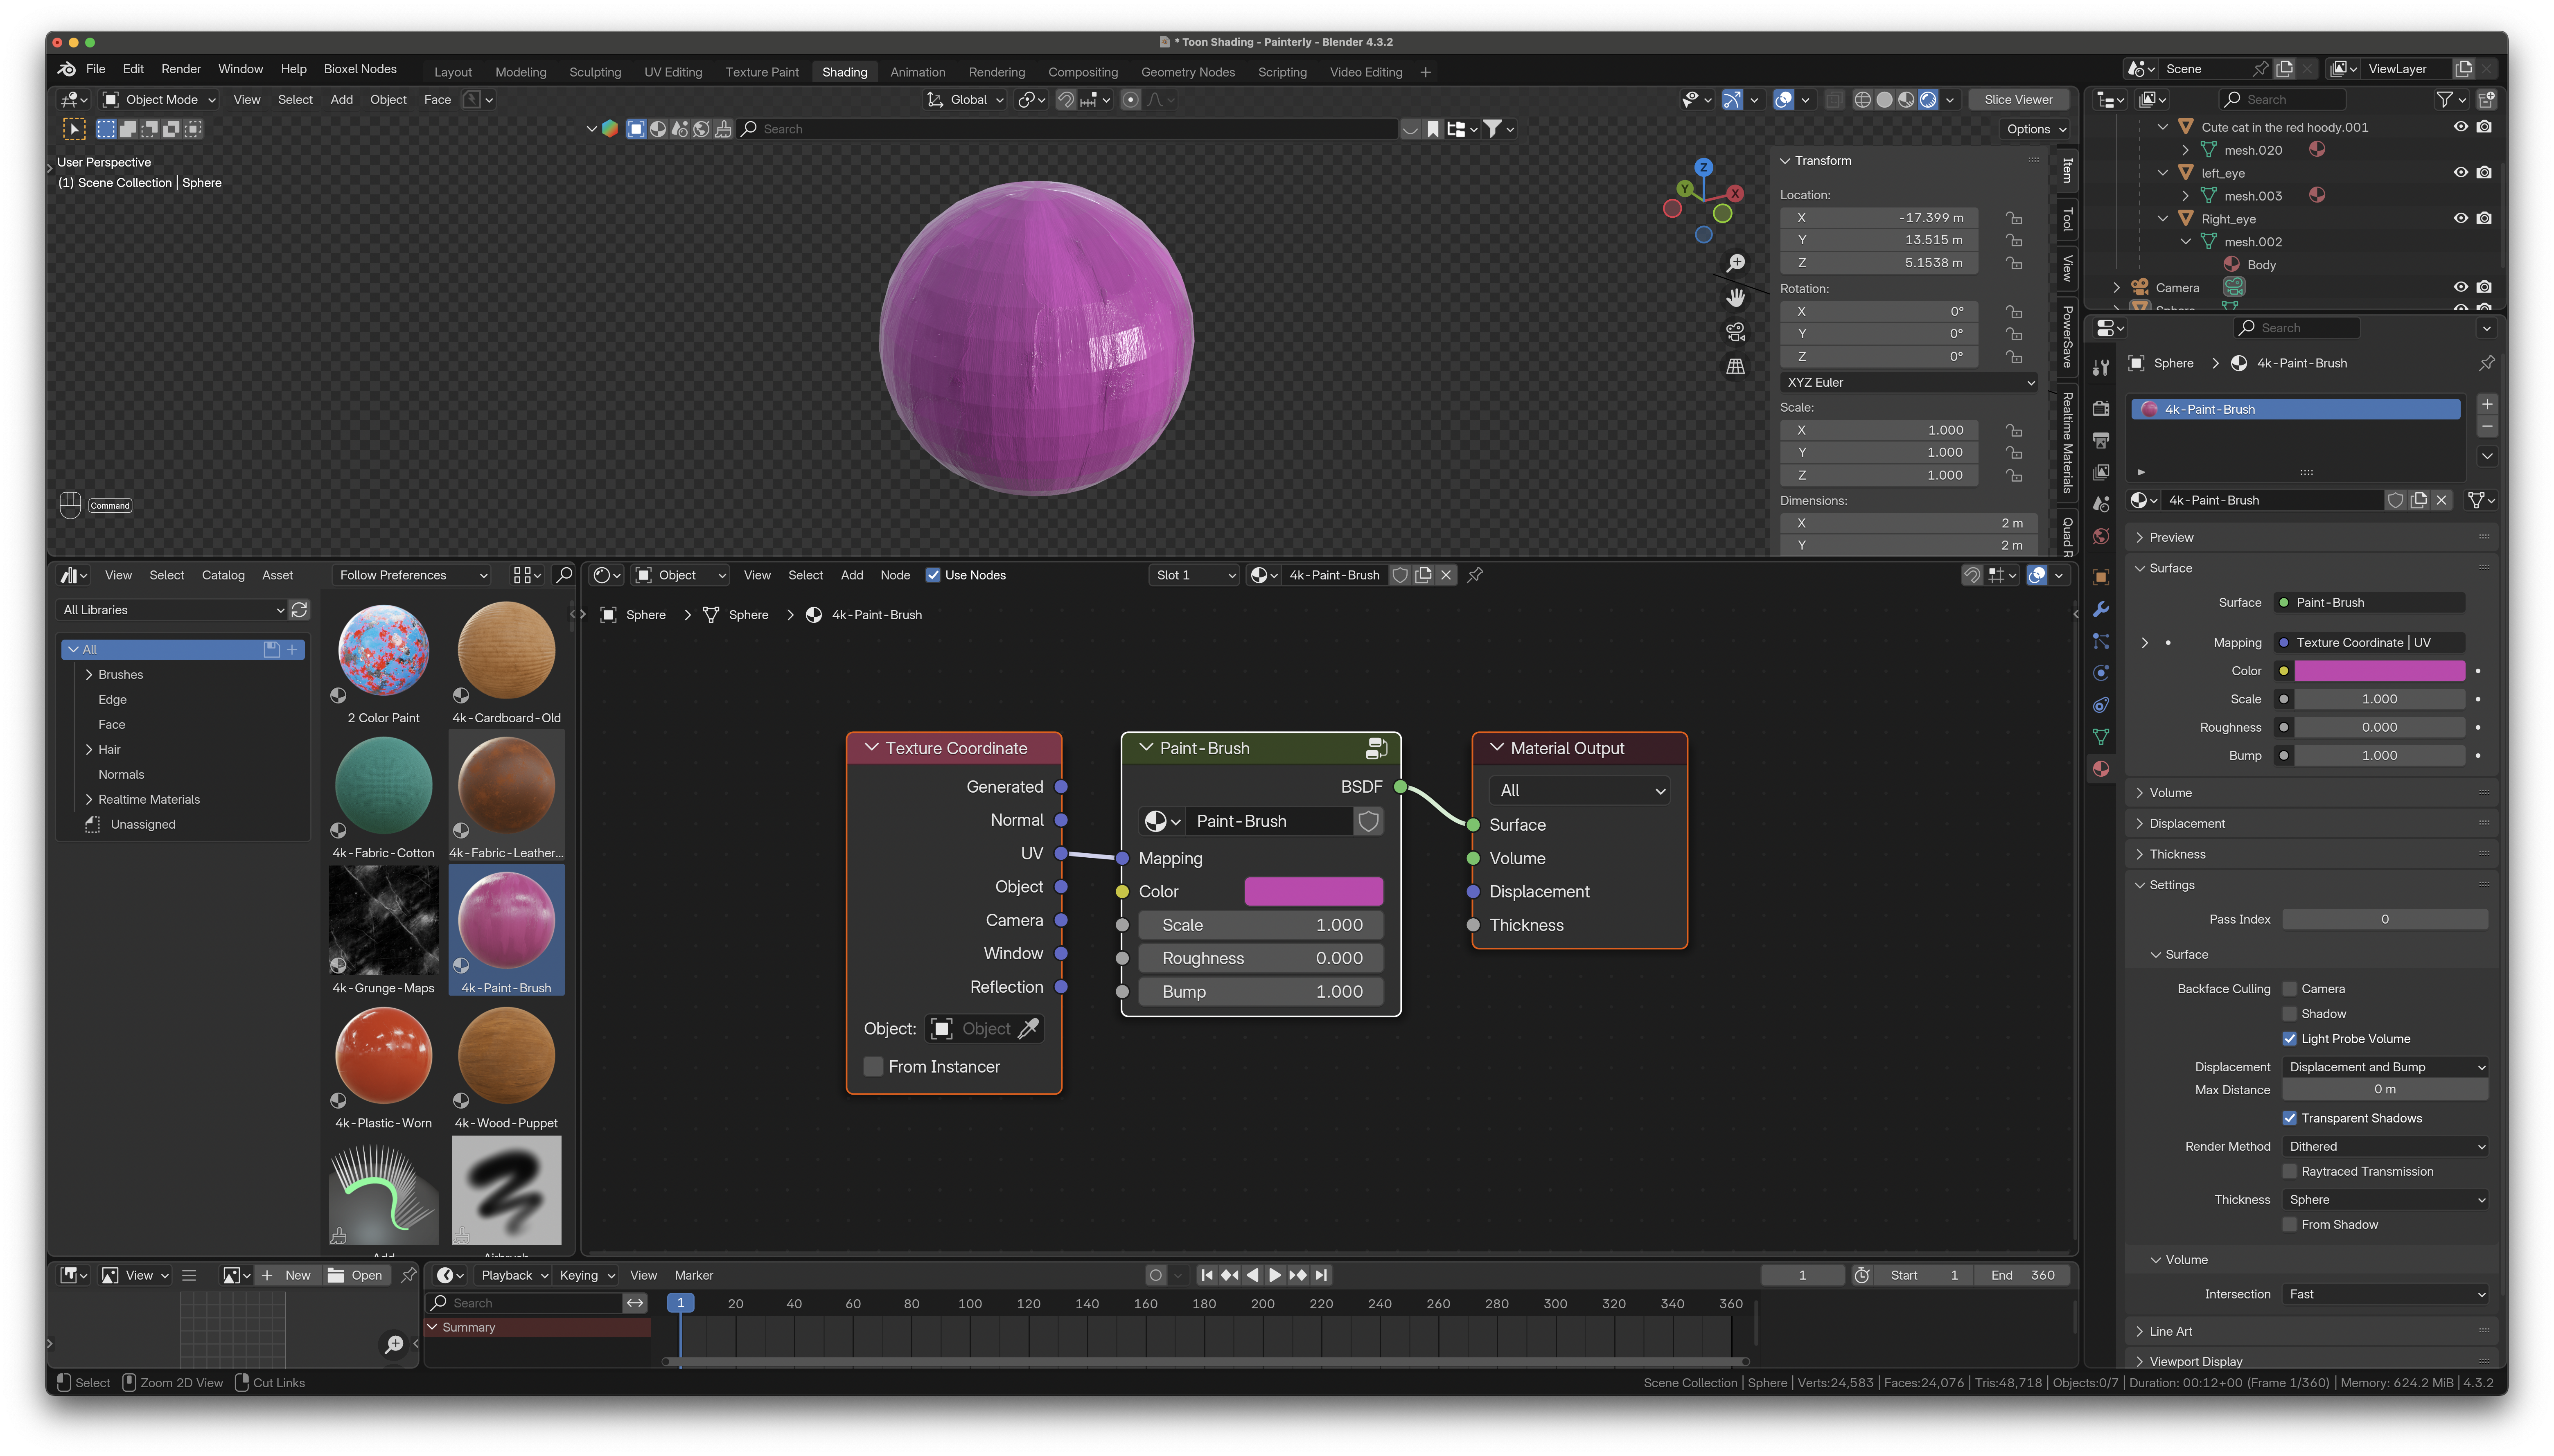Click the outliner search field
The height and width of the screenshot is (1456, 2554).
[2283, 100]
